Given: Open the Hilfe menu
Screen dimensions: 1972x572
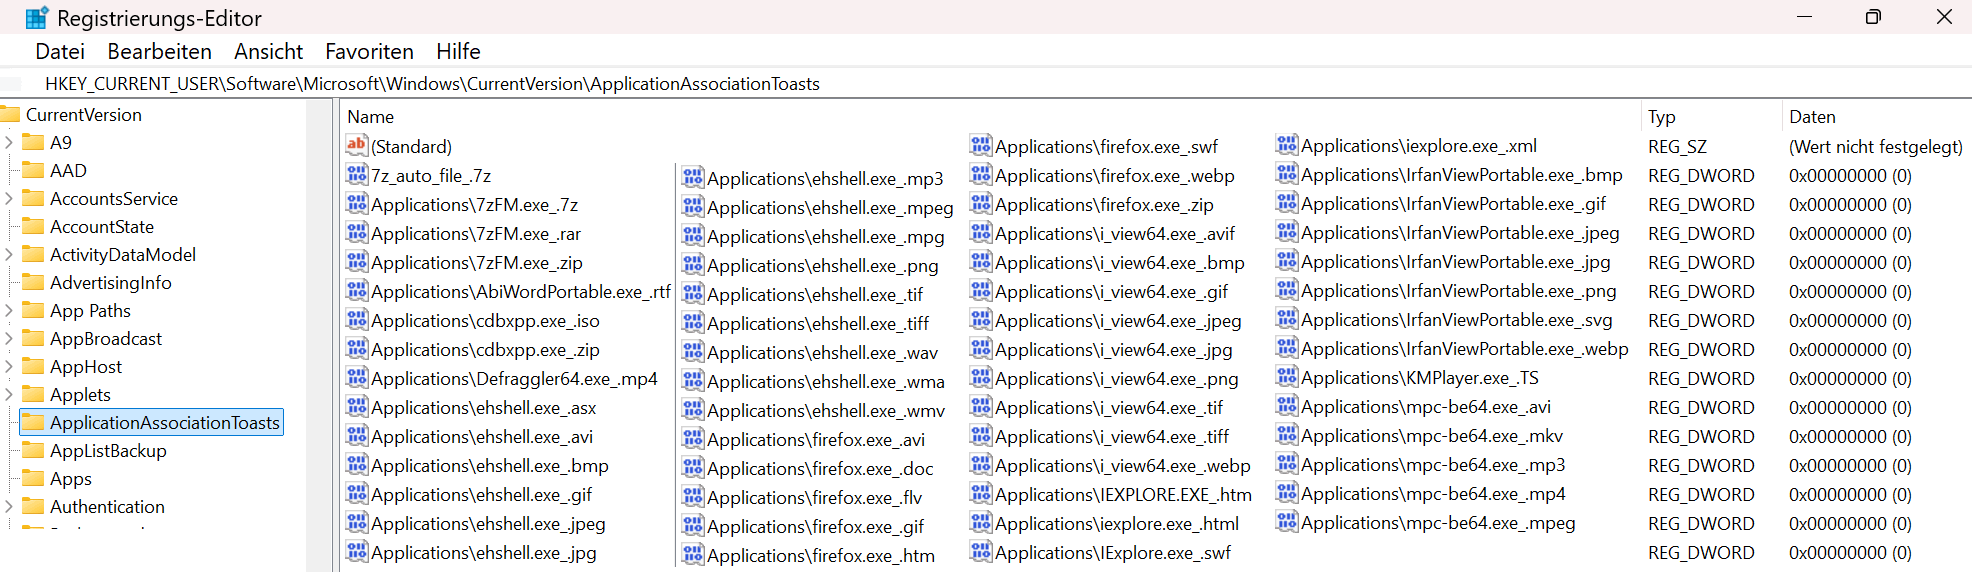Looking at the screenshot, I should (458, 51).
